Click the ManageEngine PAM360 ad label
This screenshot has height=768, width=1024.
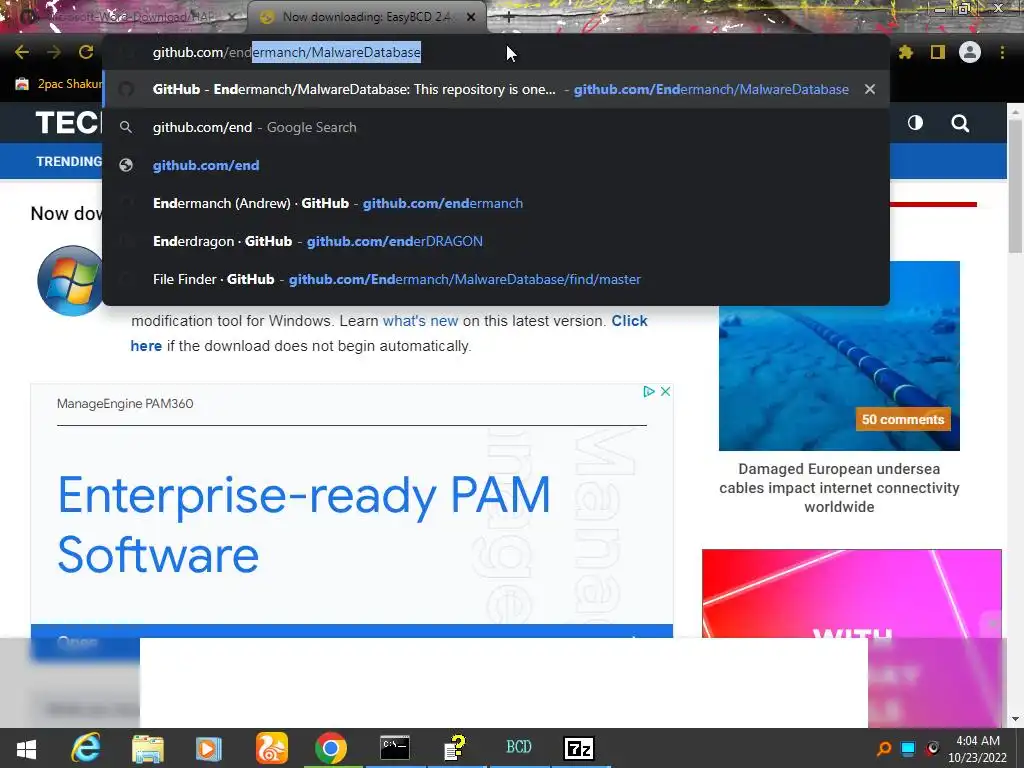[x=125, y=404]
